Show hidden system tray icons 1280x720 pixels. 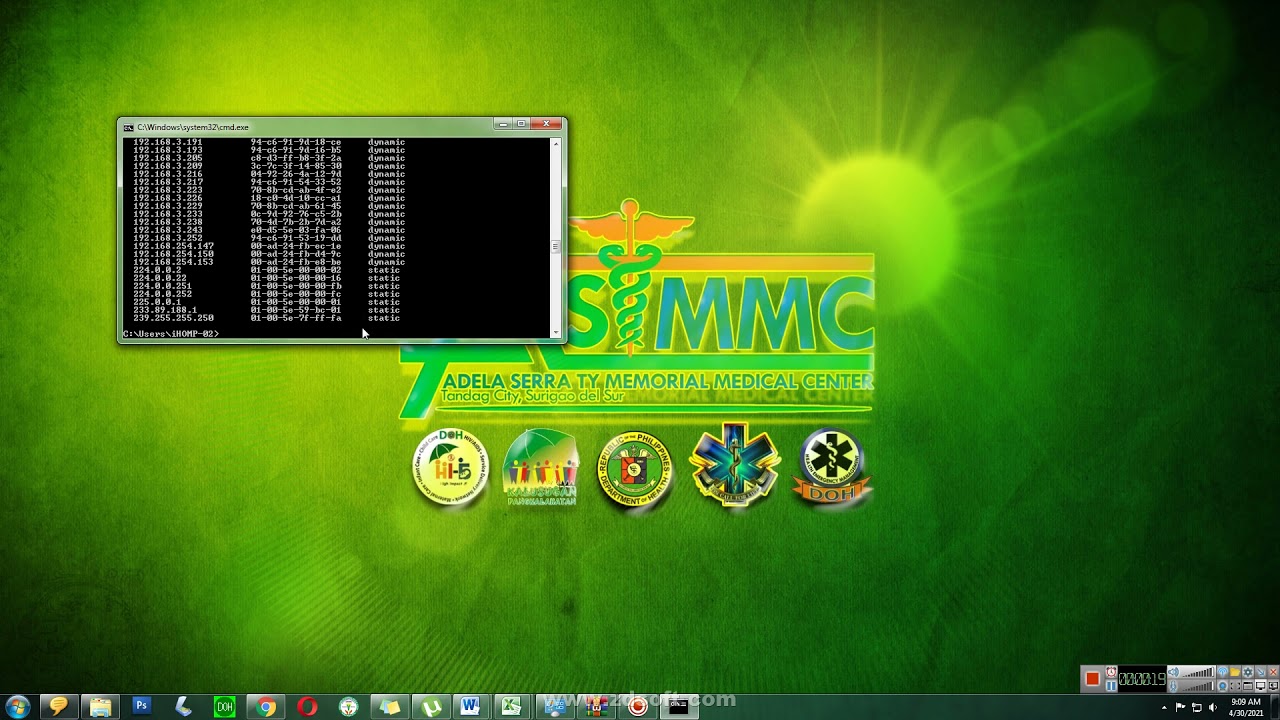coord(1164,707)
